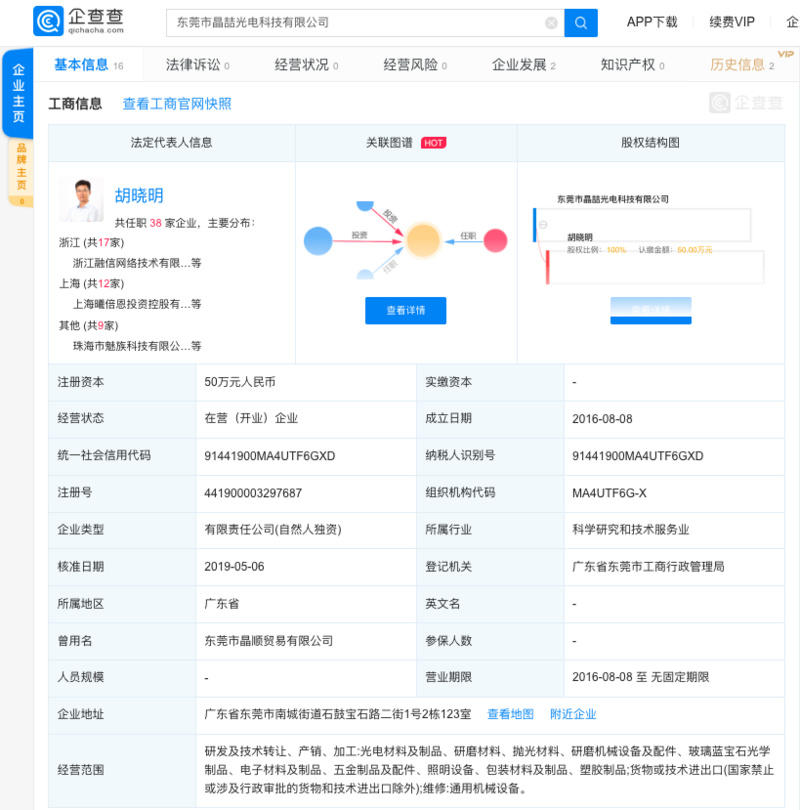Select the orange center node in relation graph
Screen dimensions: 800x810
[423, 240]
